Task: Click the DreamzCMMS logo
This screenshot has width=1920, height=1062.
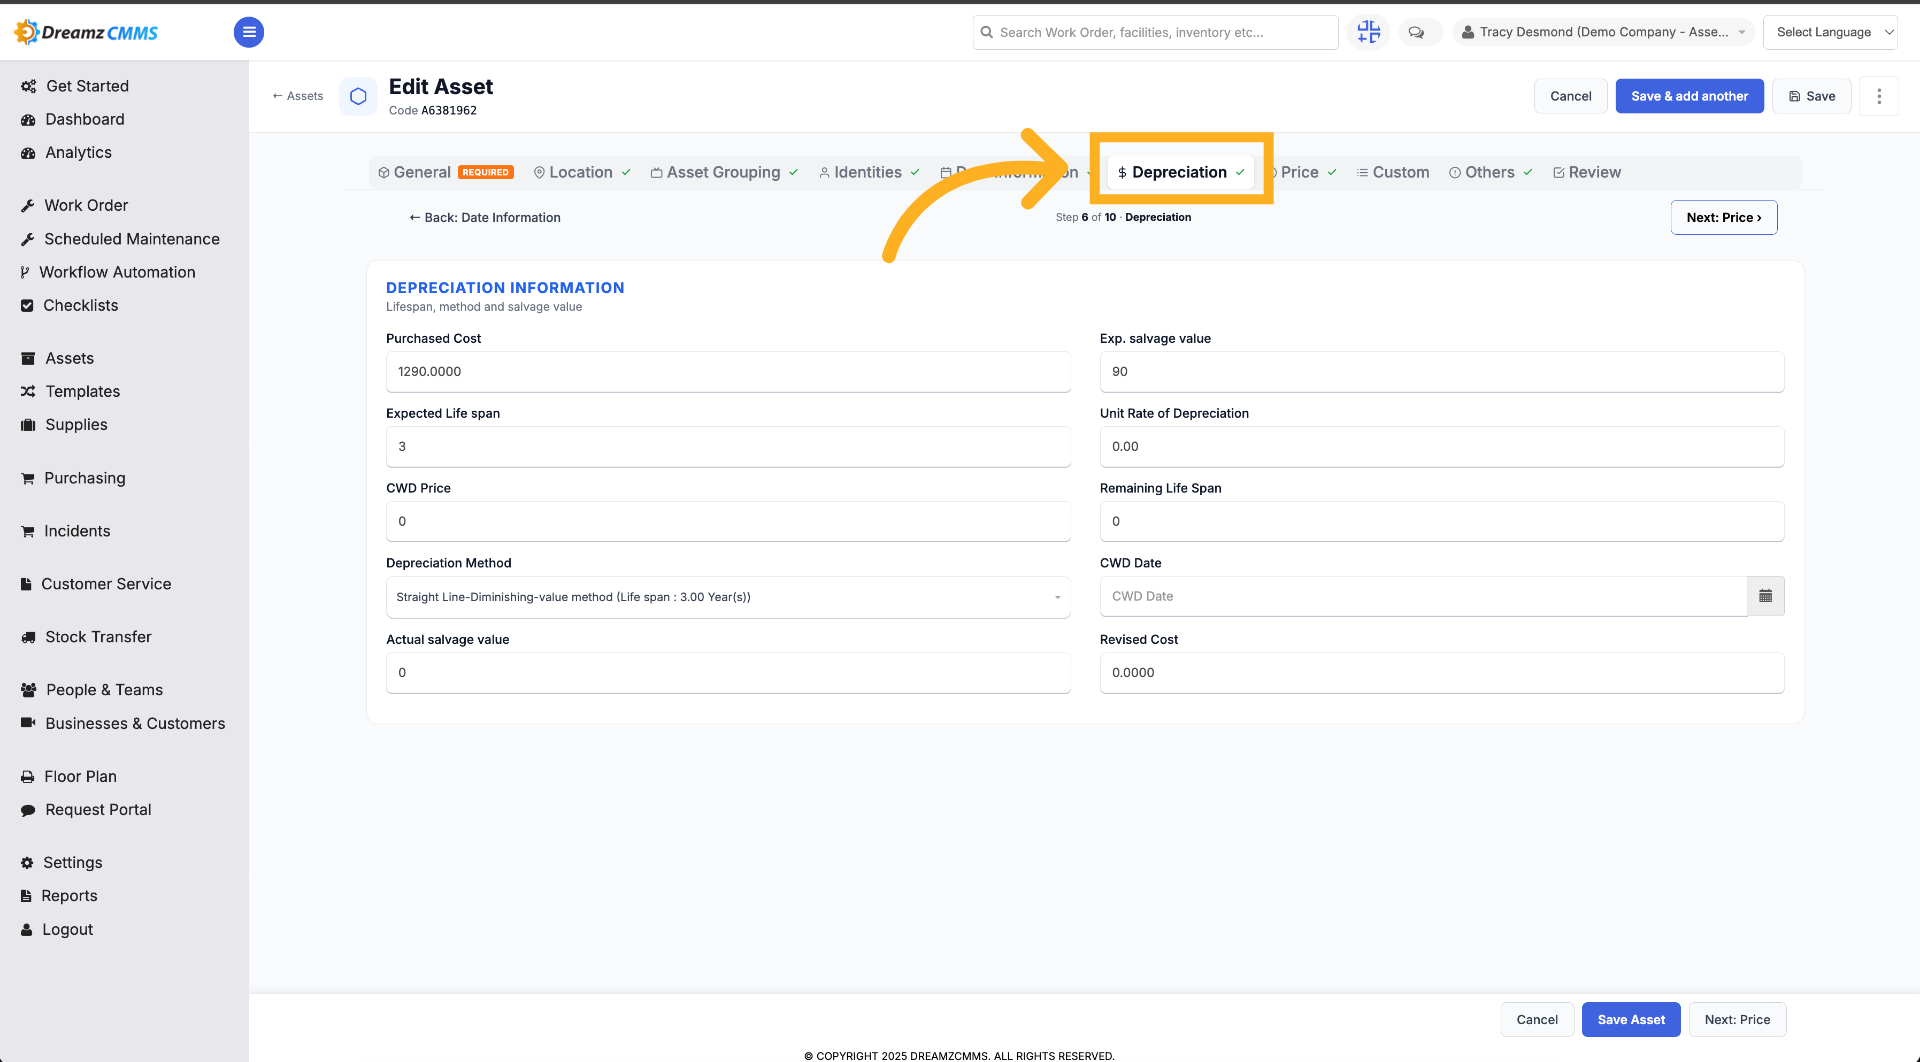Action: [87, 32]
